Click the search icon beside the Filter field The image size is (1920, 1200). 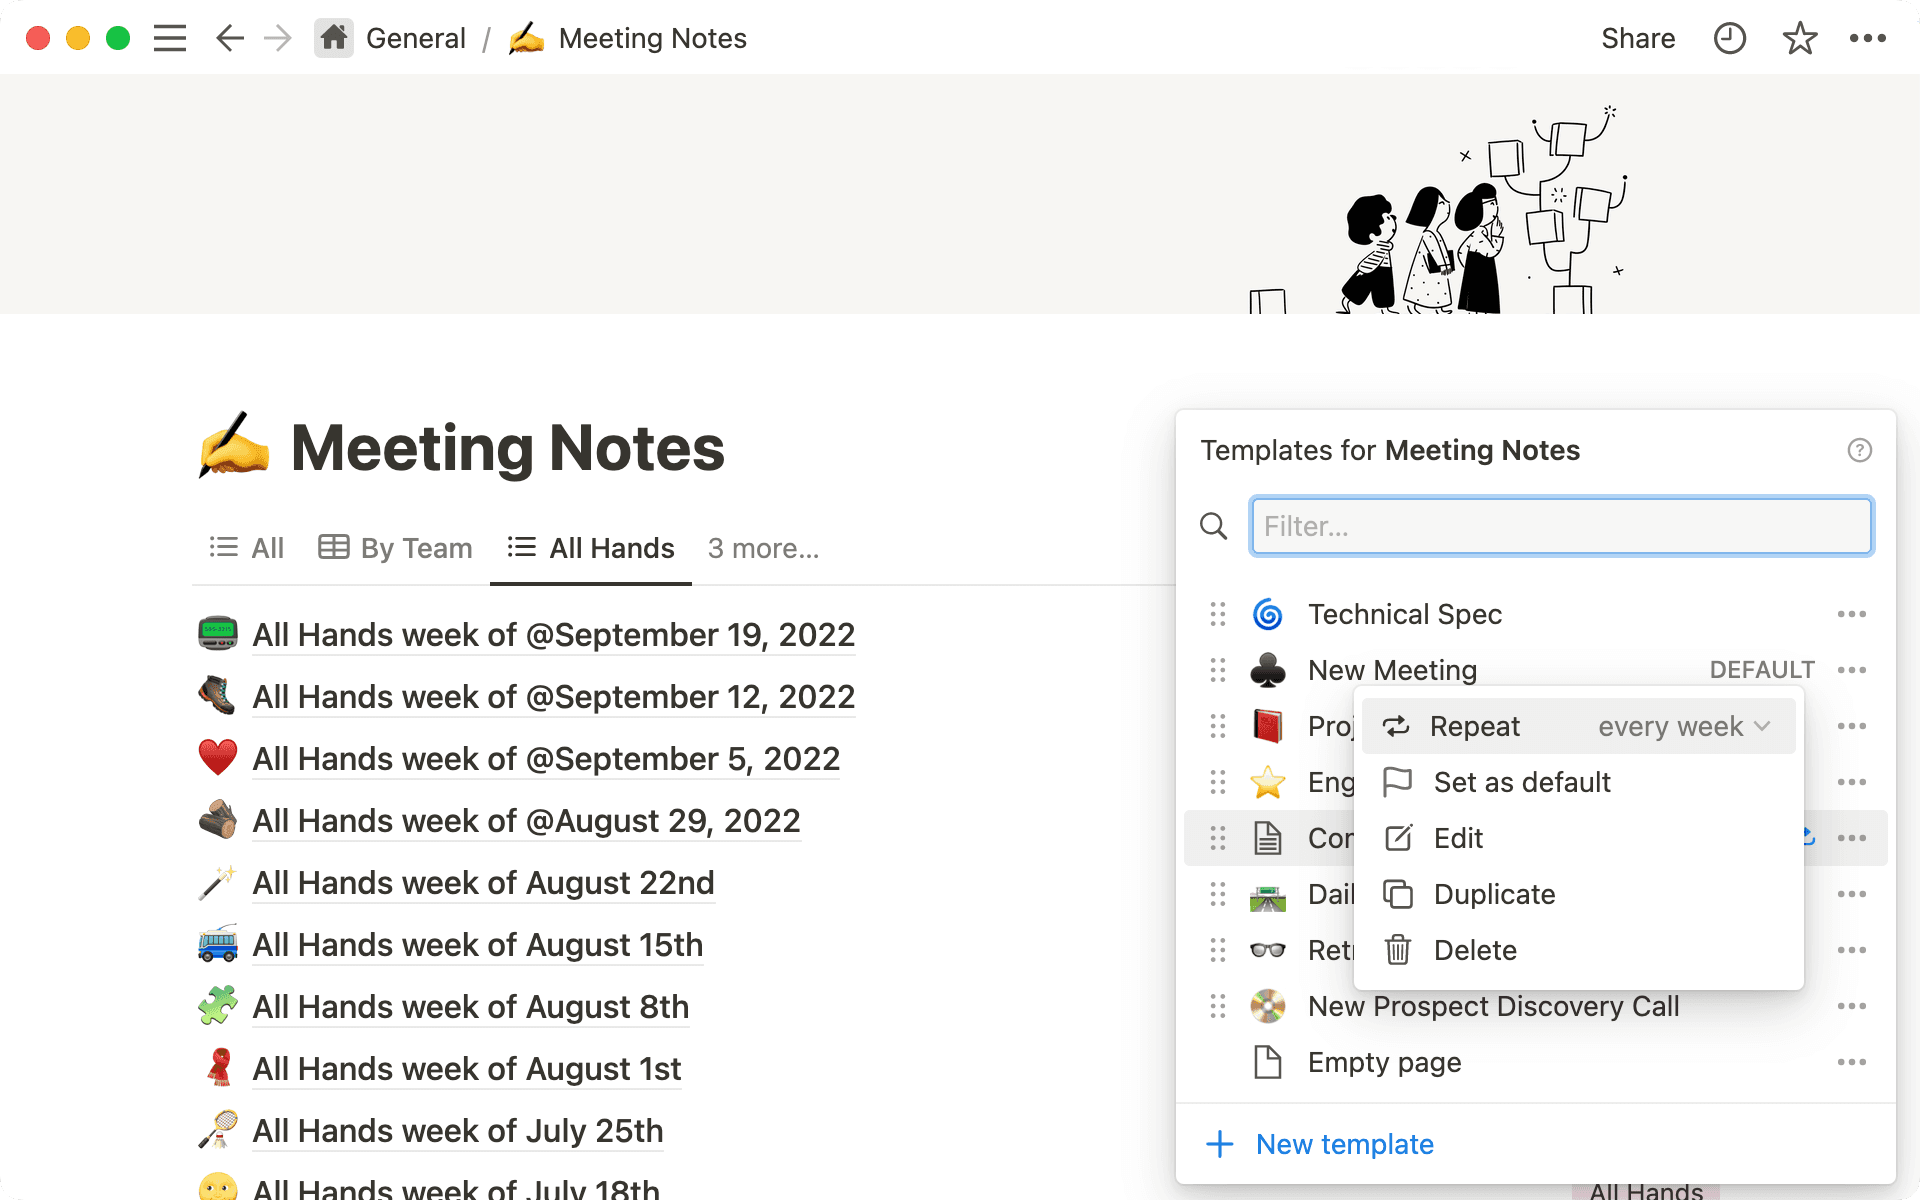[x=1213, y=526]
